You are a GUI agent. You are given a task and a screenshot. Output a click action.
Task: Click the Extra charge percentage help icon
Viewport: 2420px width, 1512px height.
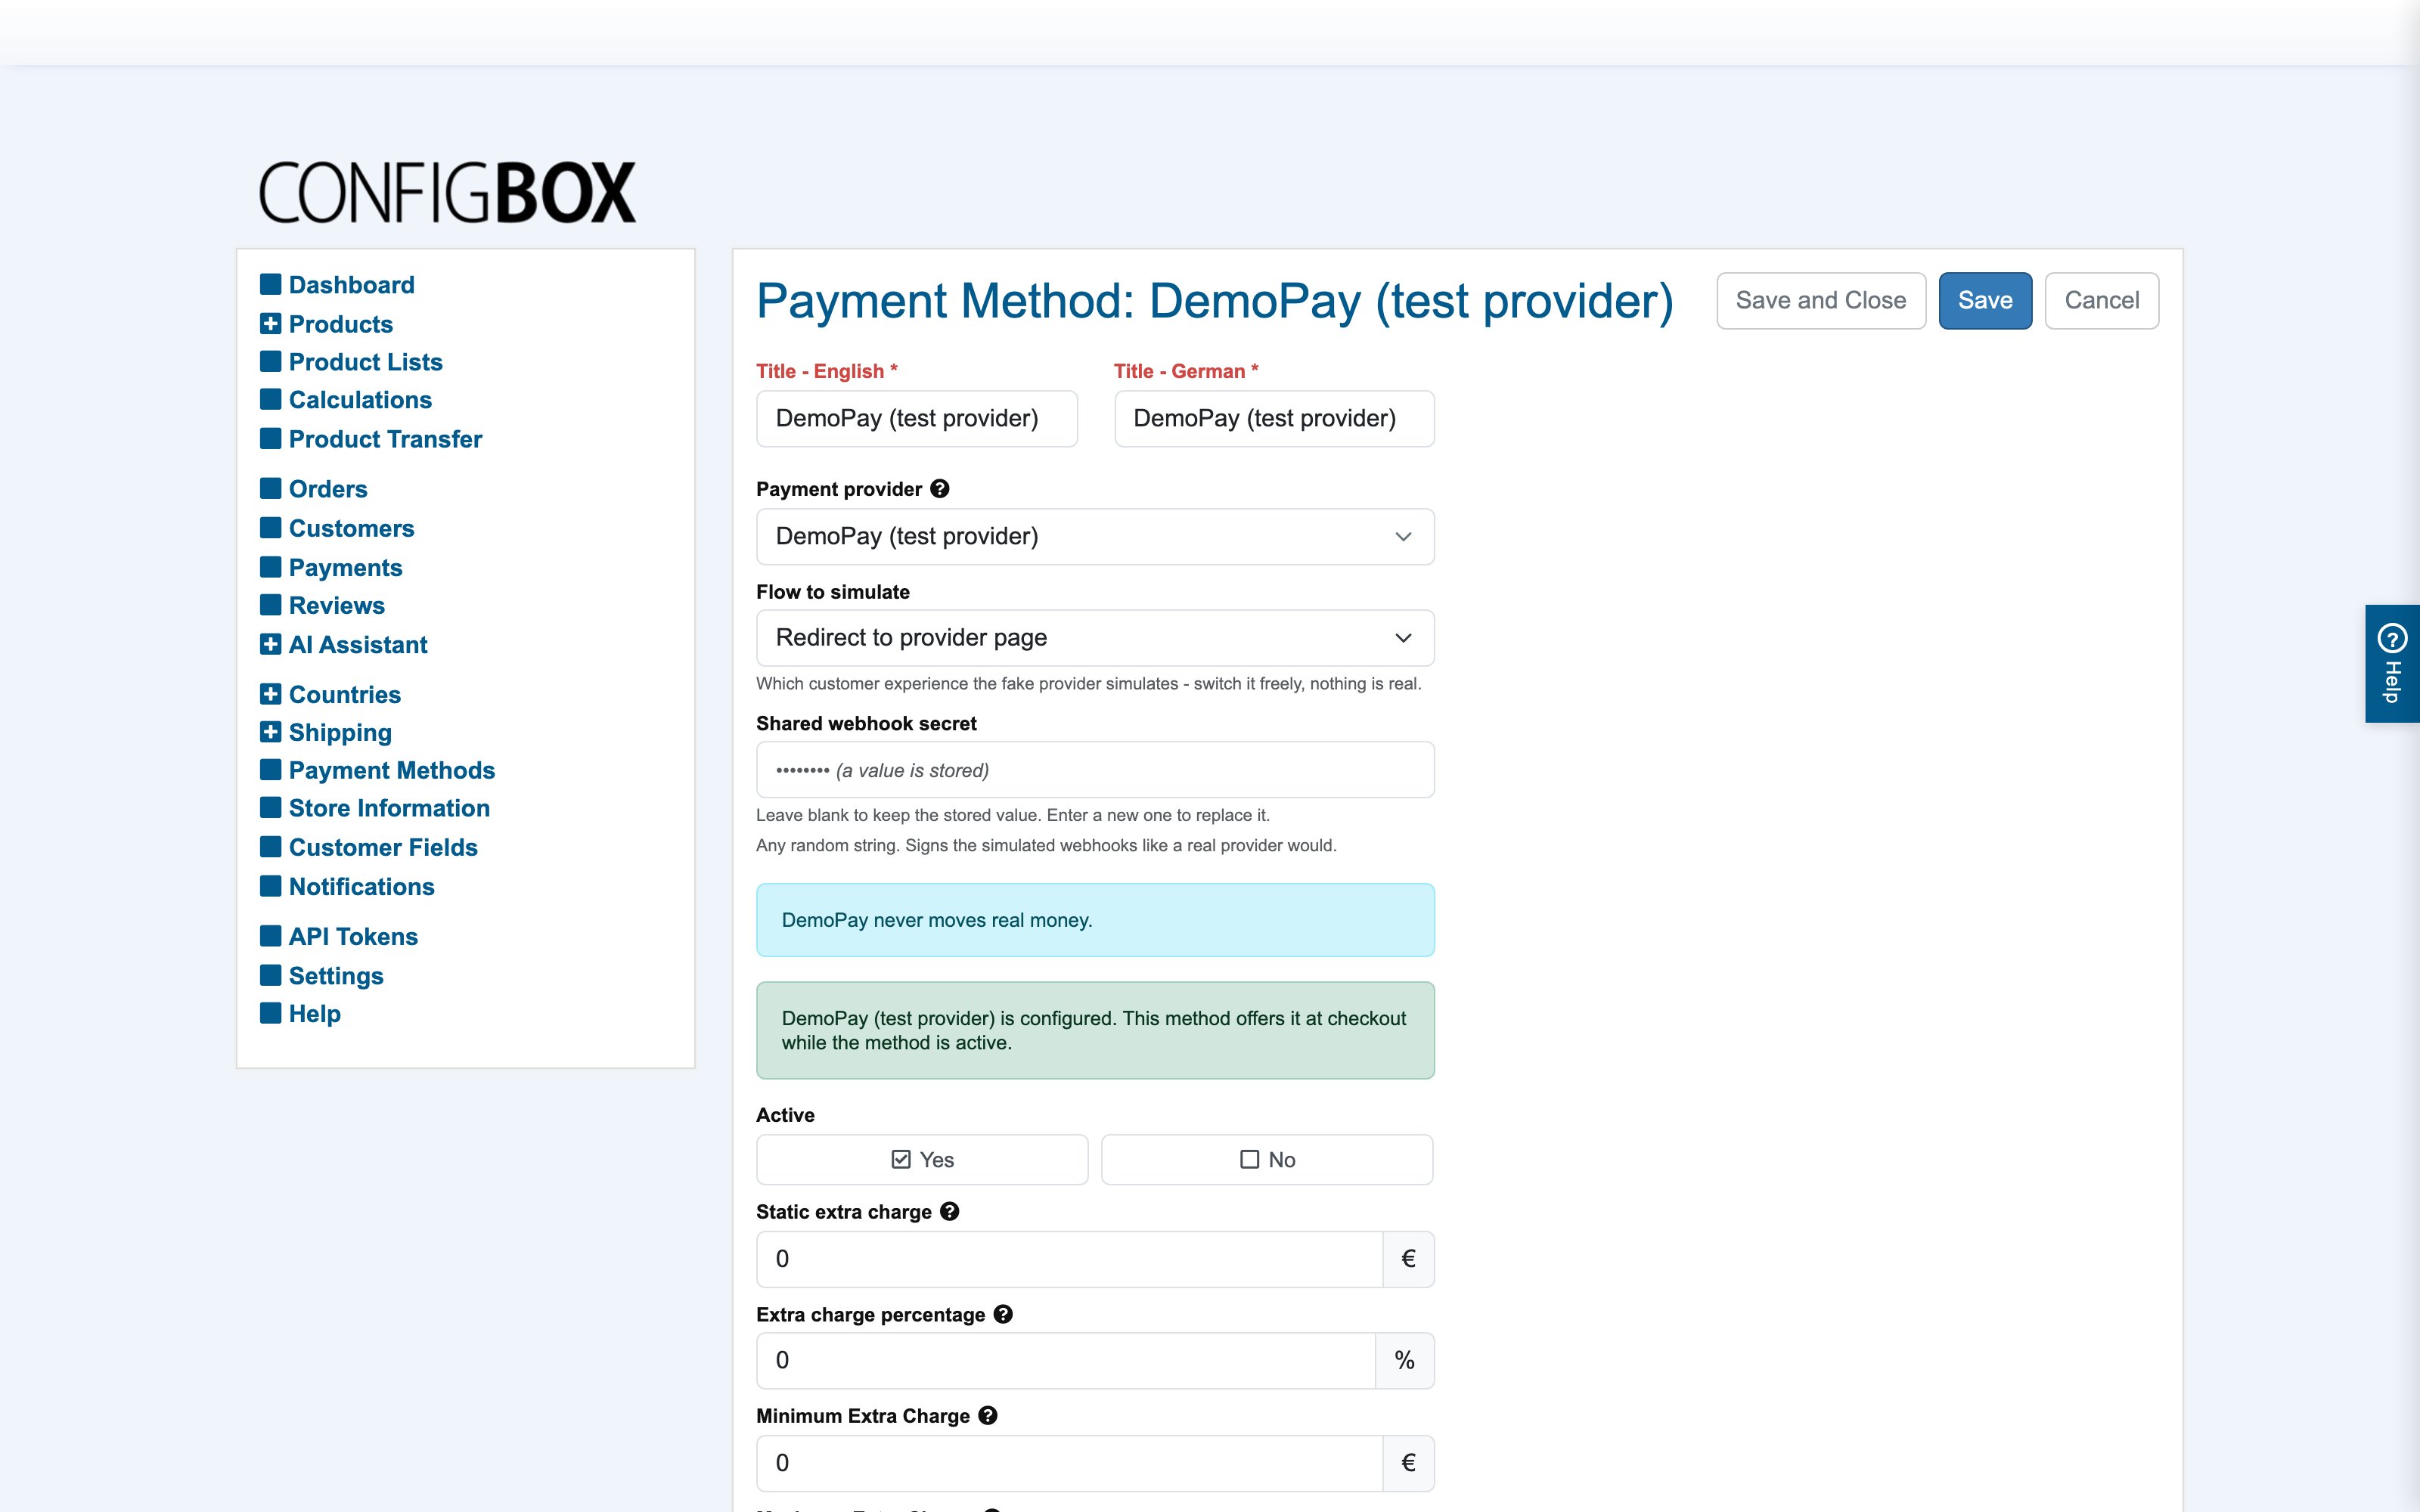click(1003, 1315)
